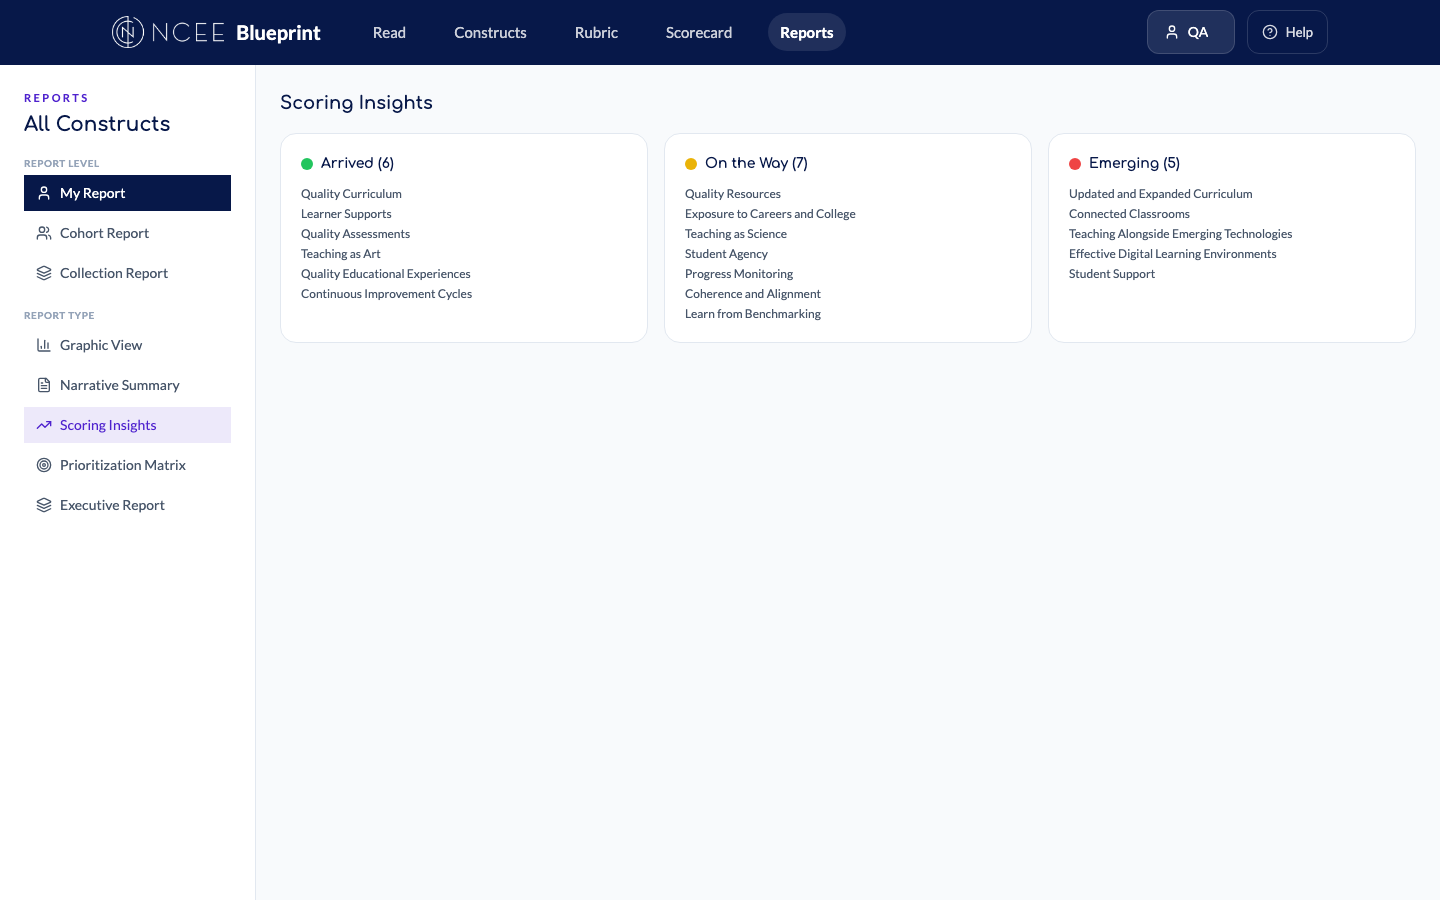1440x900 pixels.
Task: Click the NCEE Blueprint logo
Action: tap(216, 32)
